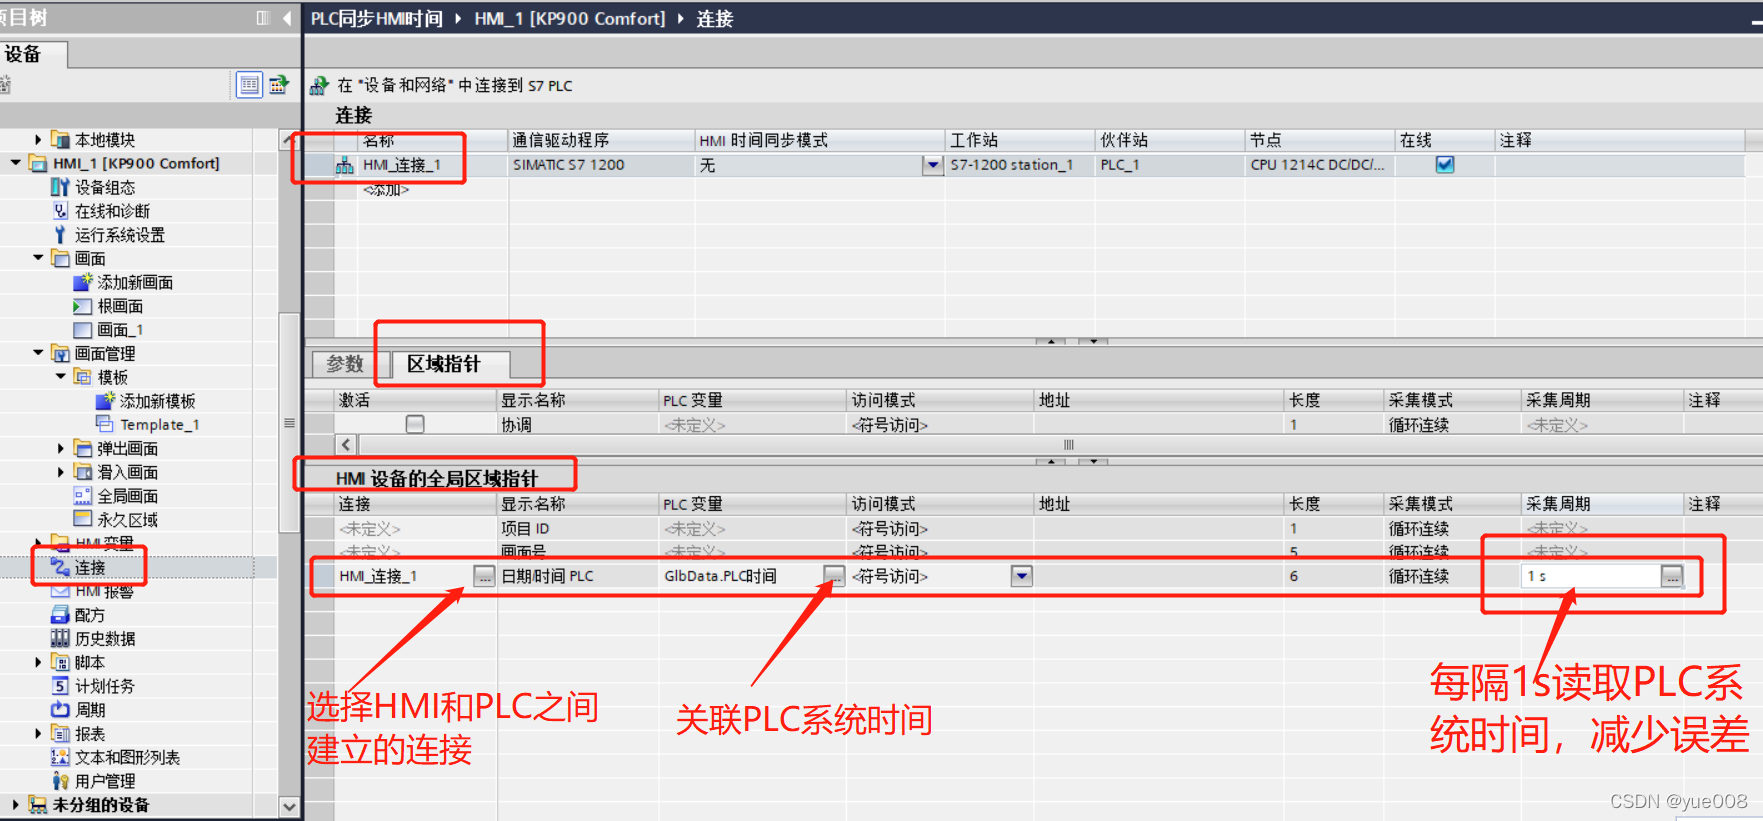Click HMI_1 [KP900 Comfort] in breadcrumb

pos(570,19)
